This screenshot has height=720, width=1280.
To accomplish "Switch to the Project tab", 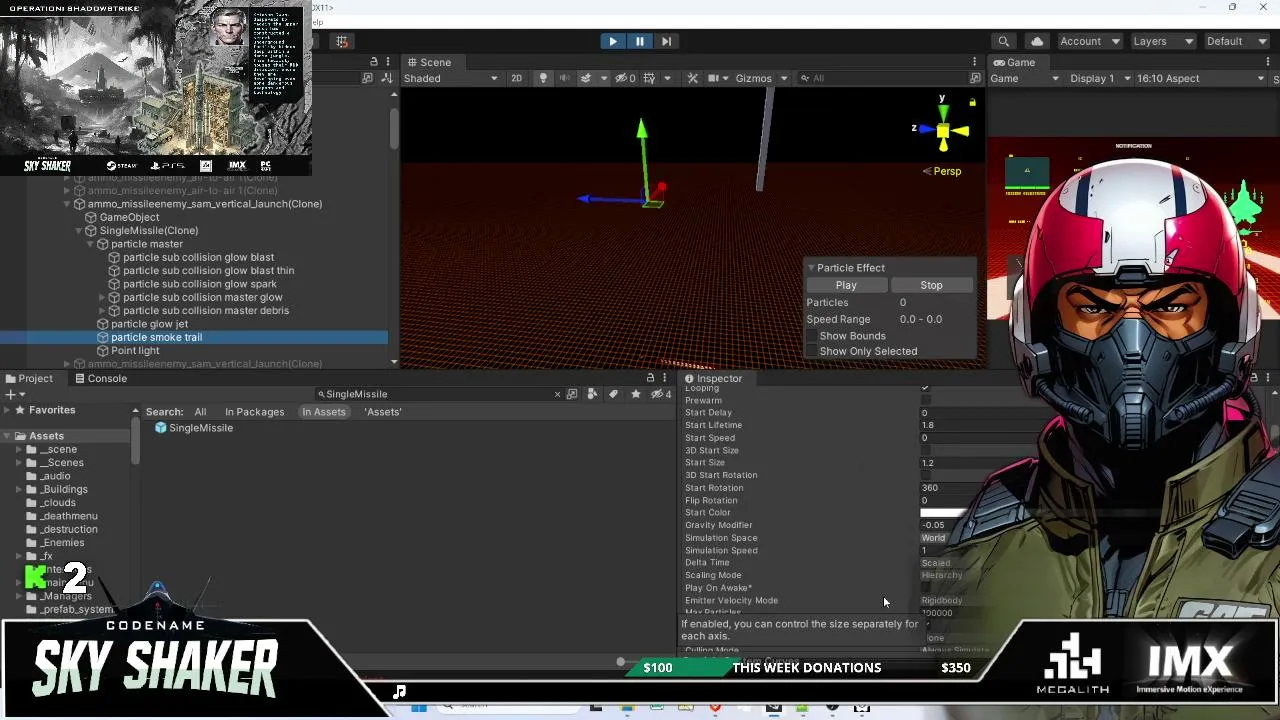I will point(29,379).
